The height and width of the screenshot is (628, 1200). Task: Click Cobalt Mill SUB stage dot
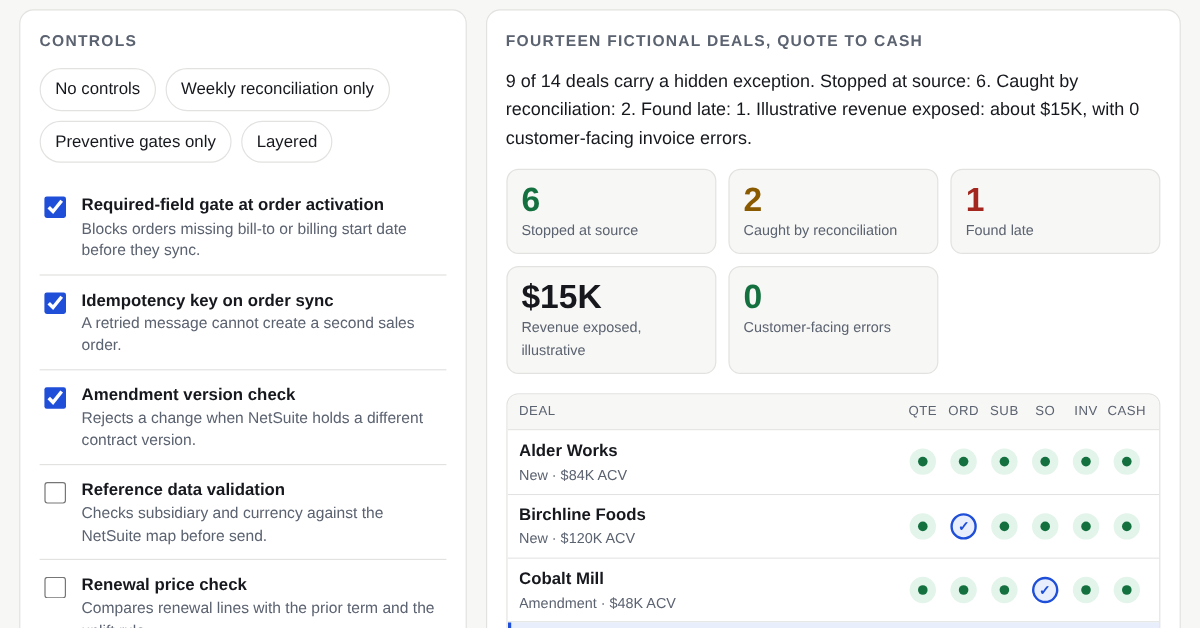tap(1004, 590)
